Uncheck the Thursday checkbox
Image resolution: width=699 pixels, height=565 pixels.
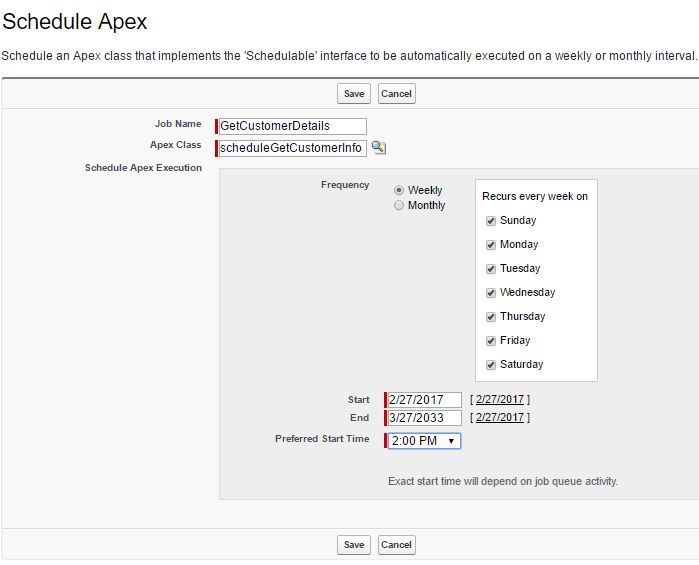coord(491,317)
